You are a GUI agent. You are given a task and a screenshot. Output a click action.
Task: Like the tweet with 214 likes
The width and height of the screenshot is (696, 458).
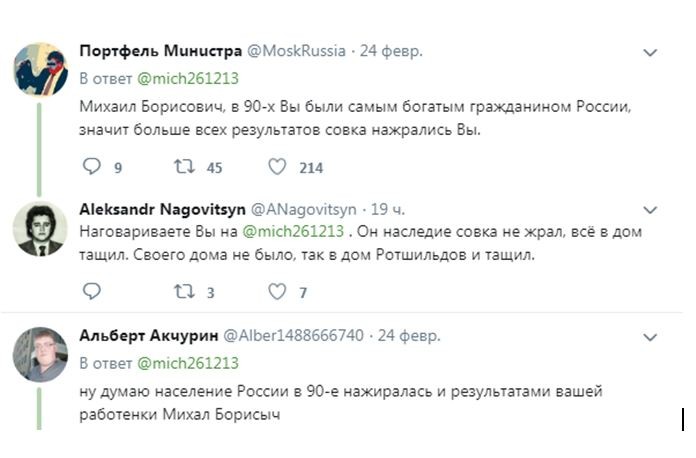pos(278,167)
